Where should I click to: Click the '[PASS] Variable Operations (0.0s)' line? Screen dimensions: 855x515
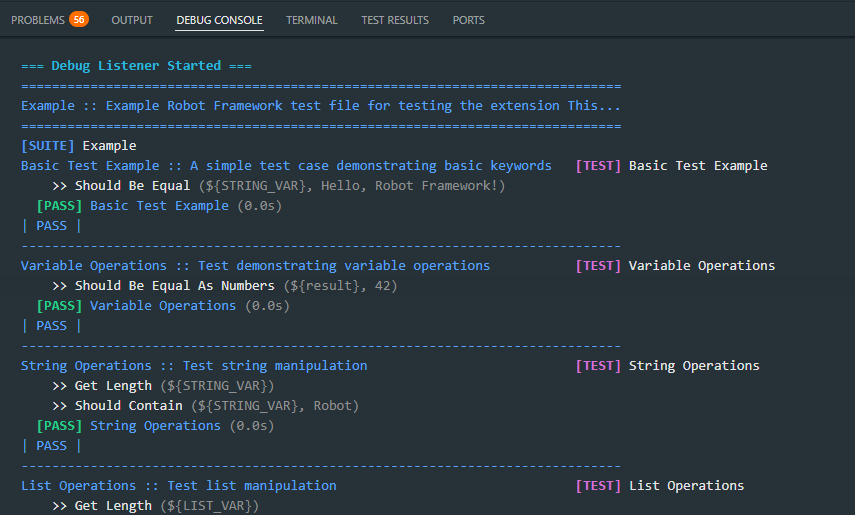(163, 306)
